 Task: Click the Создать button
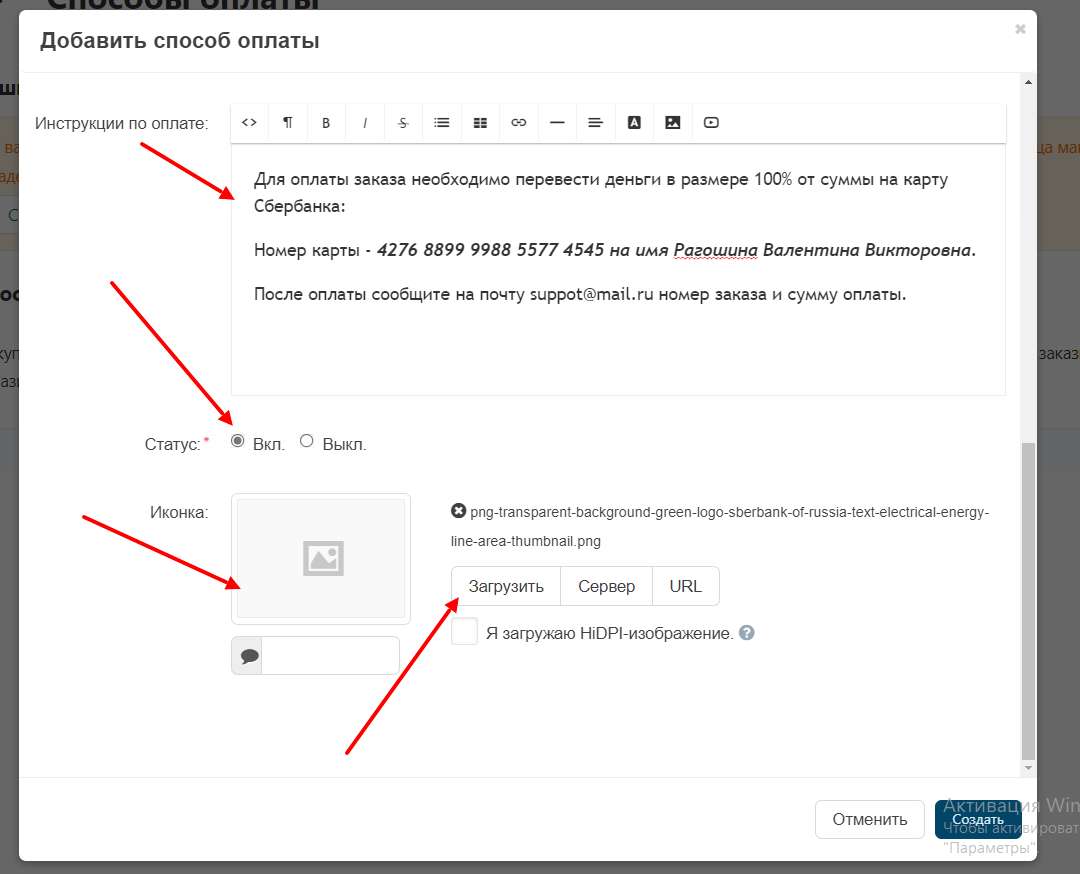pyautogui.click(x=978, y=820)
